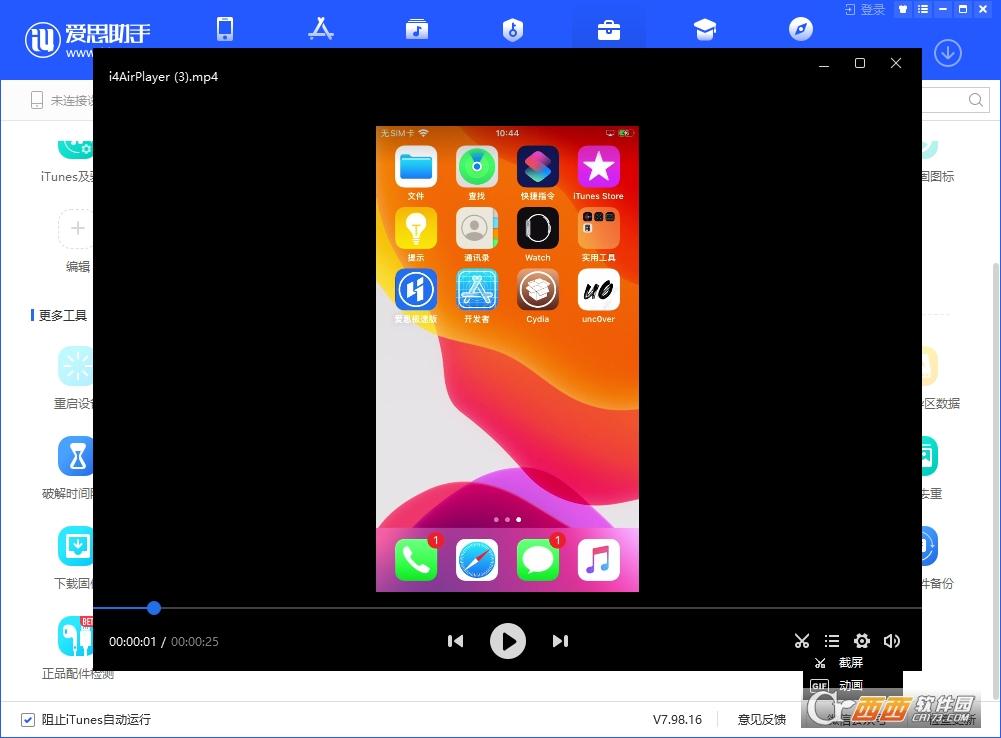1001x738 pixels.
Task: Go back to the previous video track
Action: tap(455, 641)
